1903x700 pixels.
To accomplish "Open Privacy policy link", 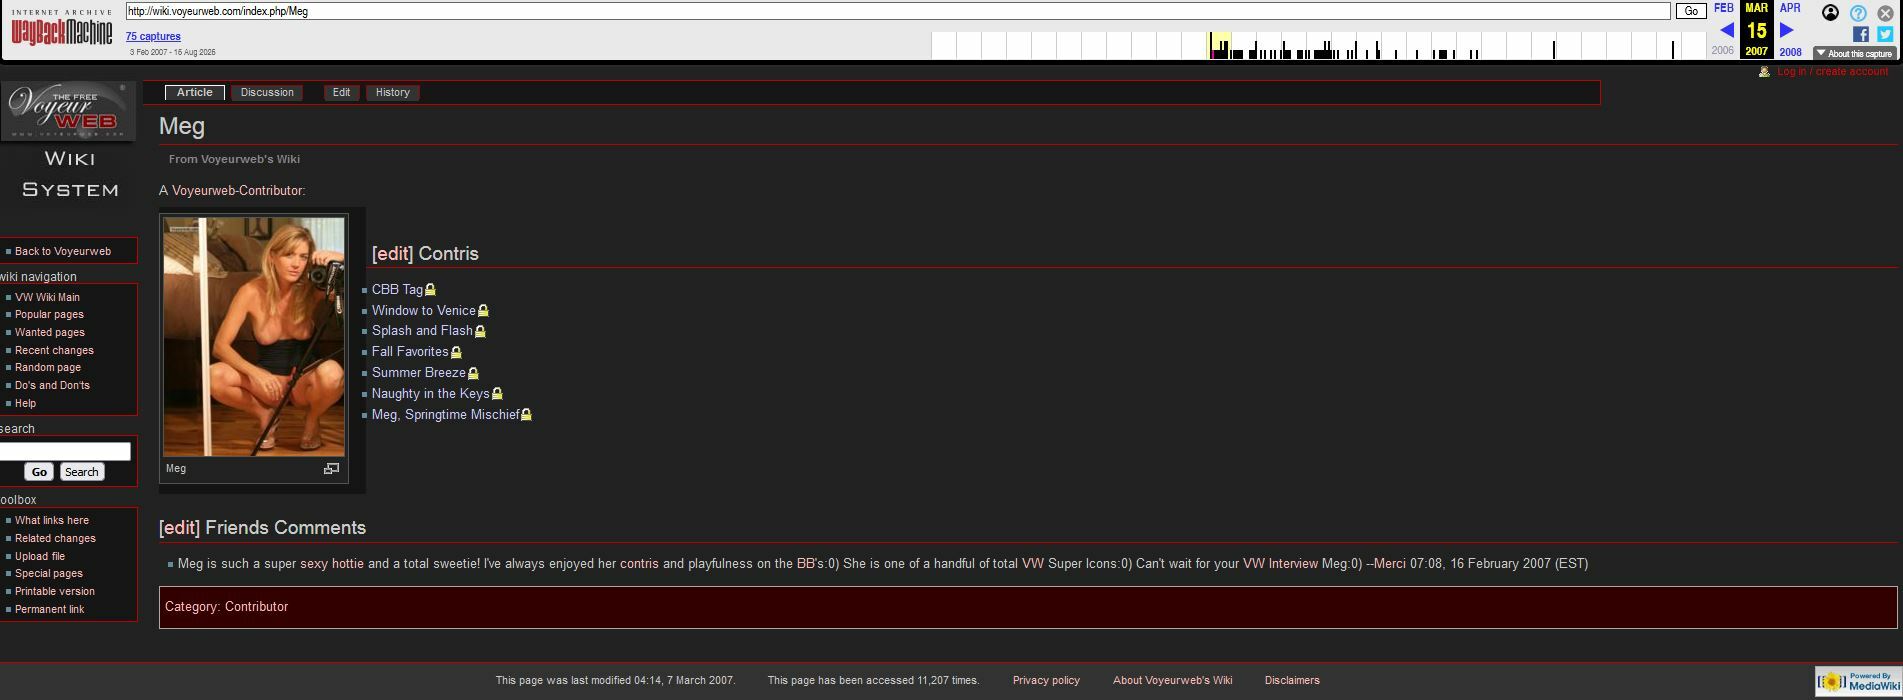I will click(1046, 680).
